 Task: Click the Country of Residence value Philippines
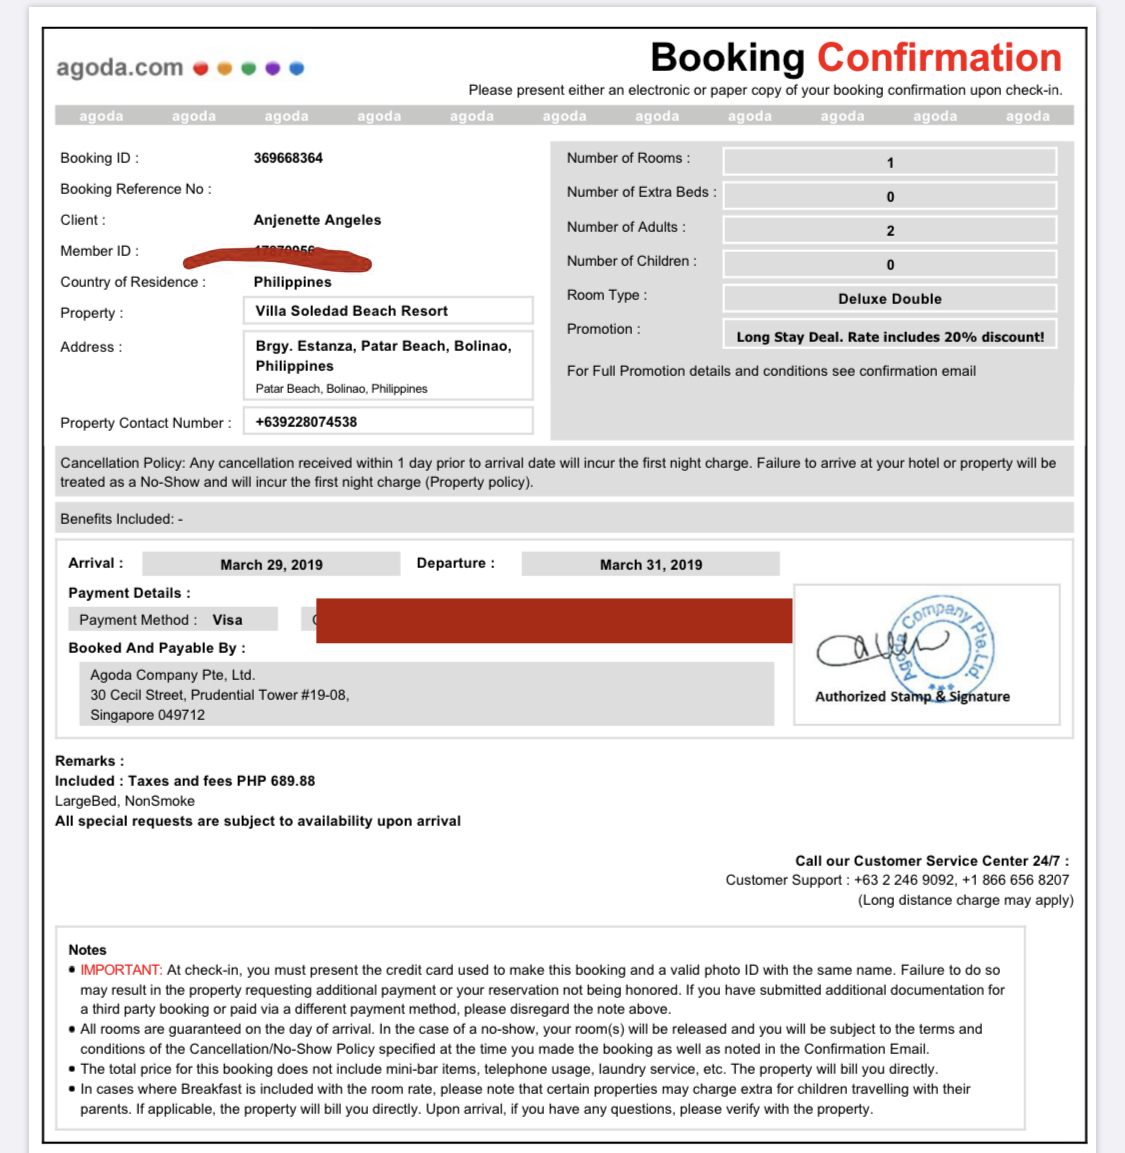coord(293,282)
